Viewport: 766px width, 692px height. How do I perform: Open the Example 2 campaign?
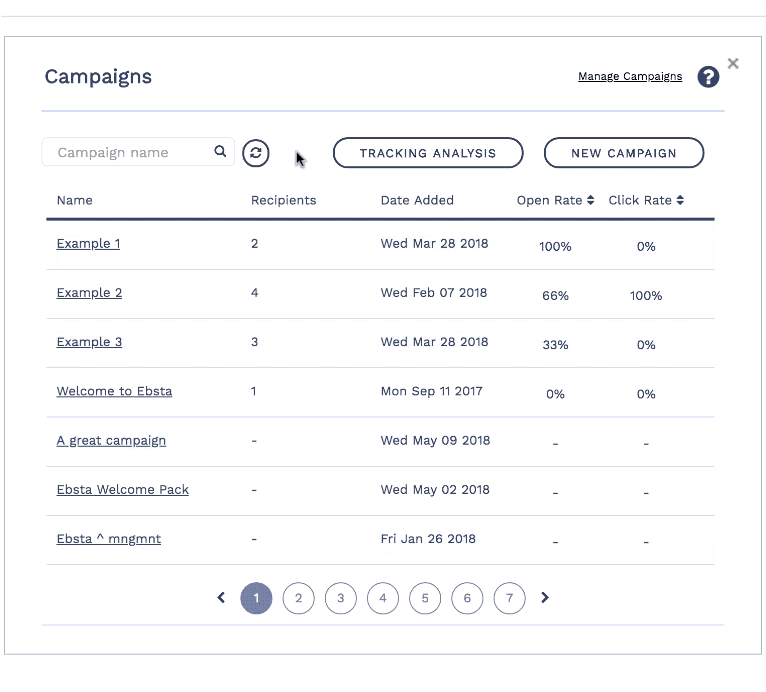89,293
